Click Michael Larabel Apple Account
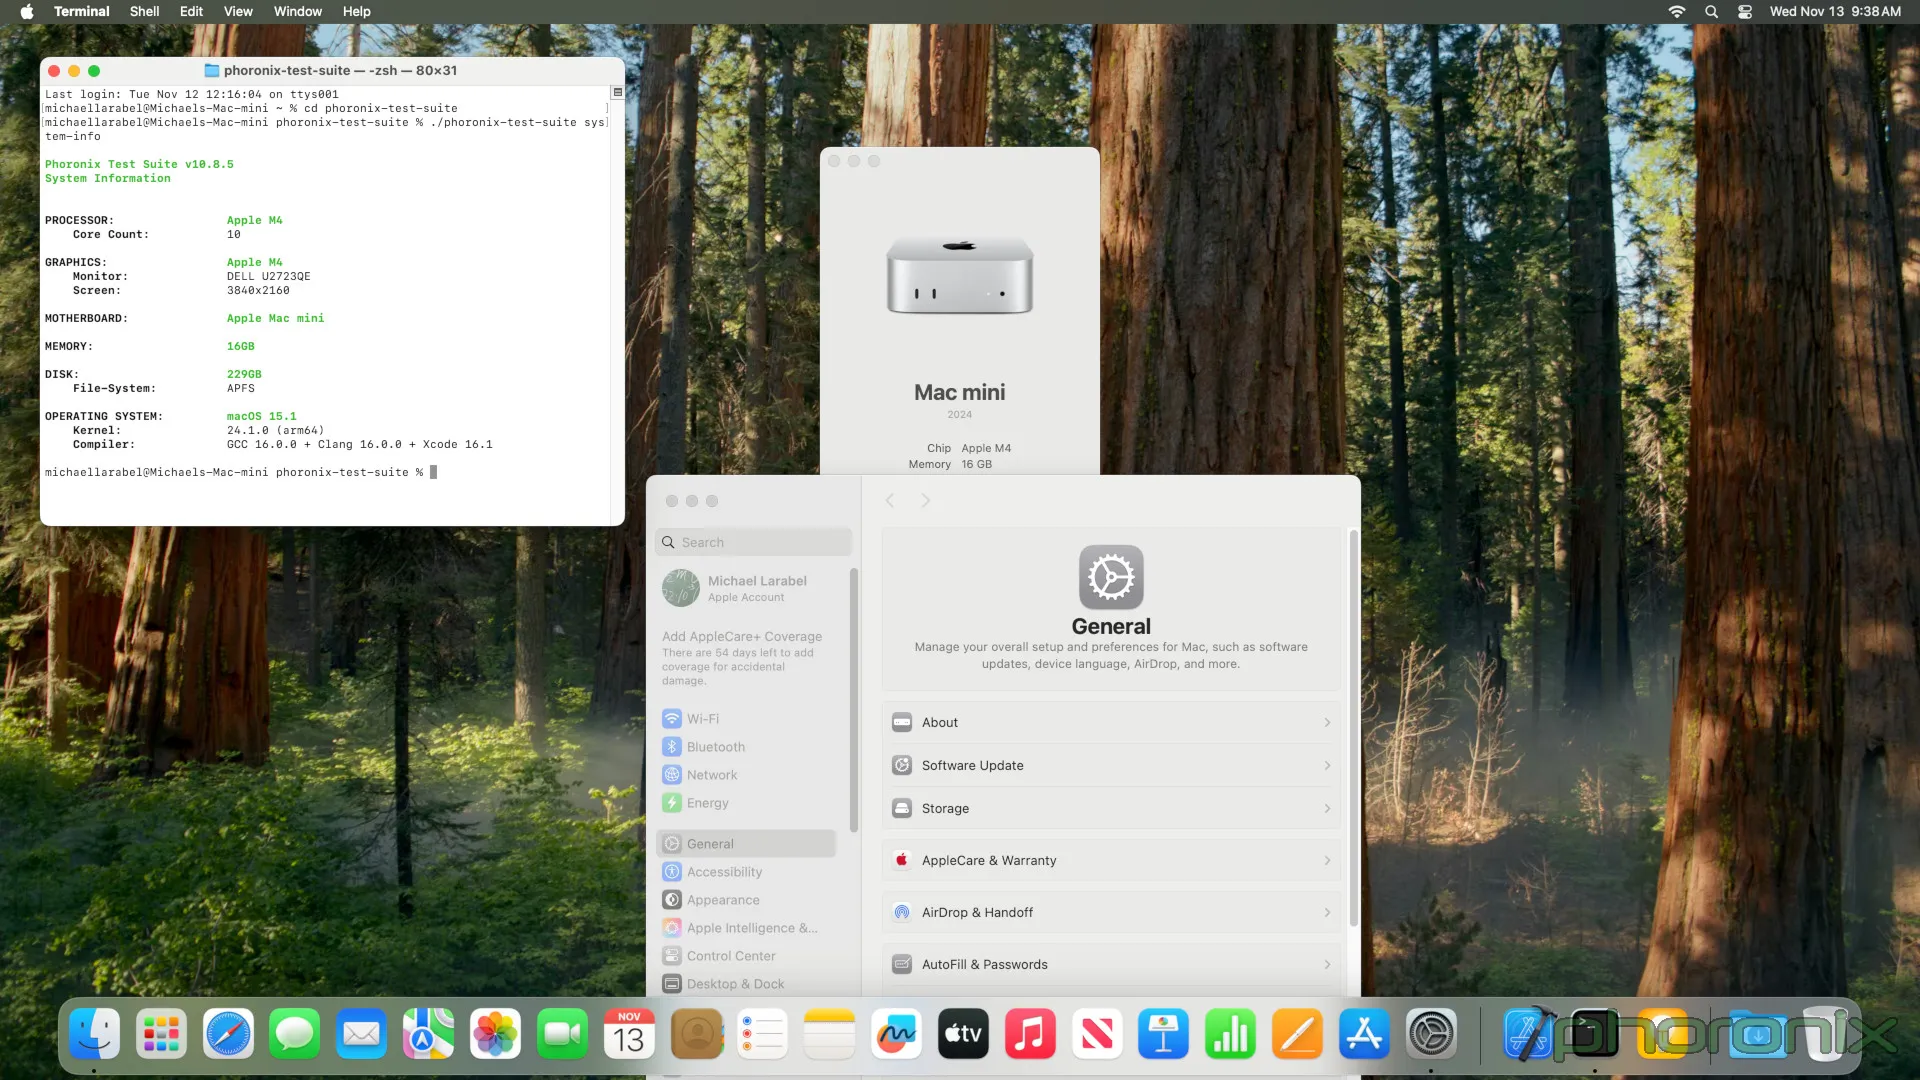The height and width of the screenshot is (1080, 1920). [x=756, y=588]
